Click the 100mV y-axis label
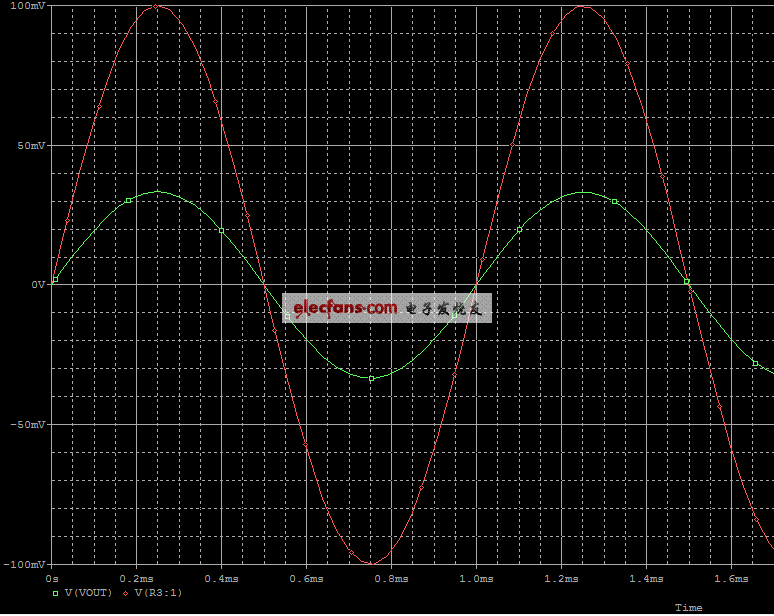Image resolution: width=774 pixels, height=616 pixels. point(28,6)
